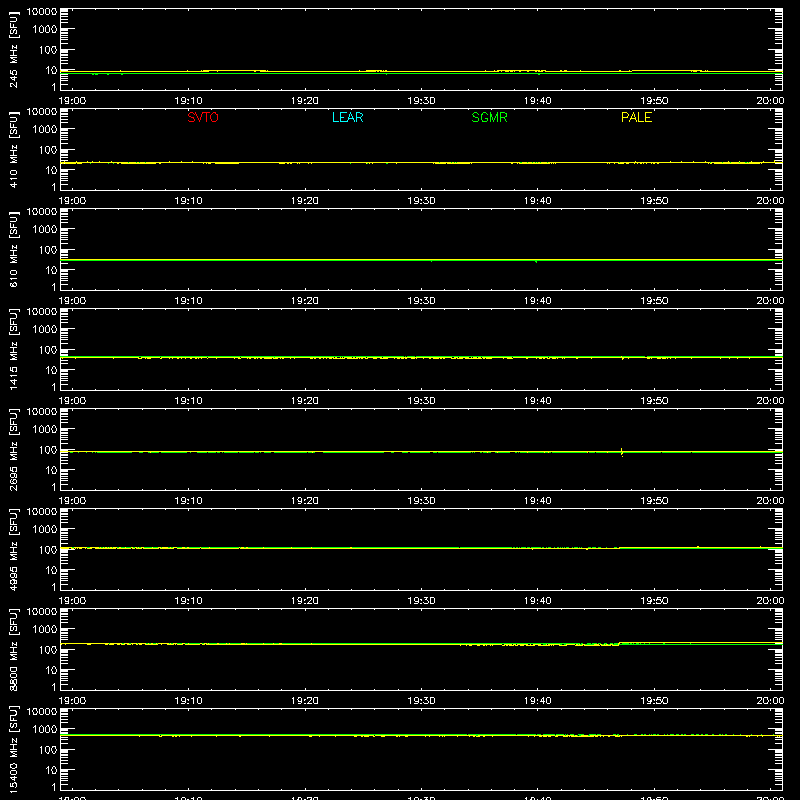Click the 10 tick of the 8800 MHz panel
800x800 pixels.
click(x=51, y=670)
